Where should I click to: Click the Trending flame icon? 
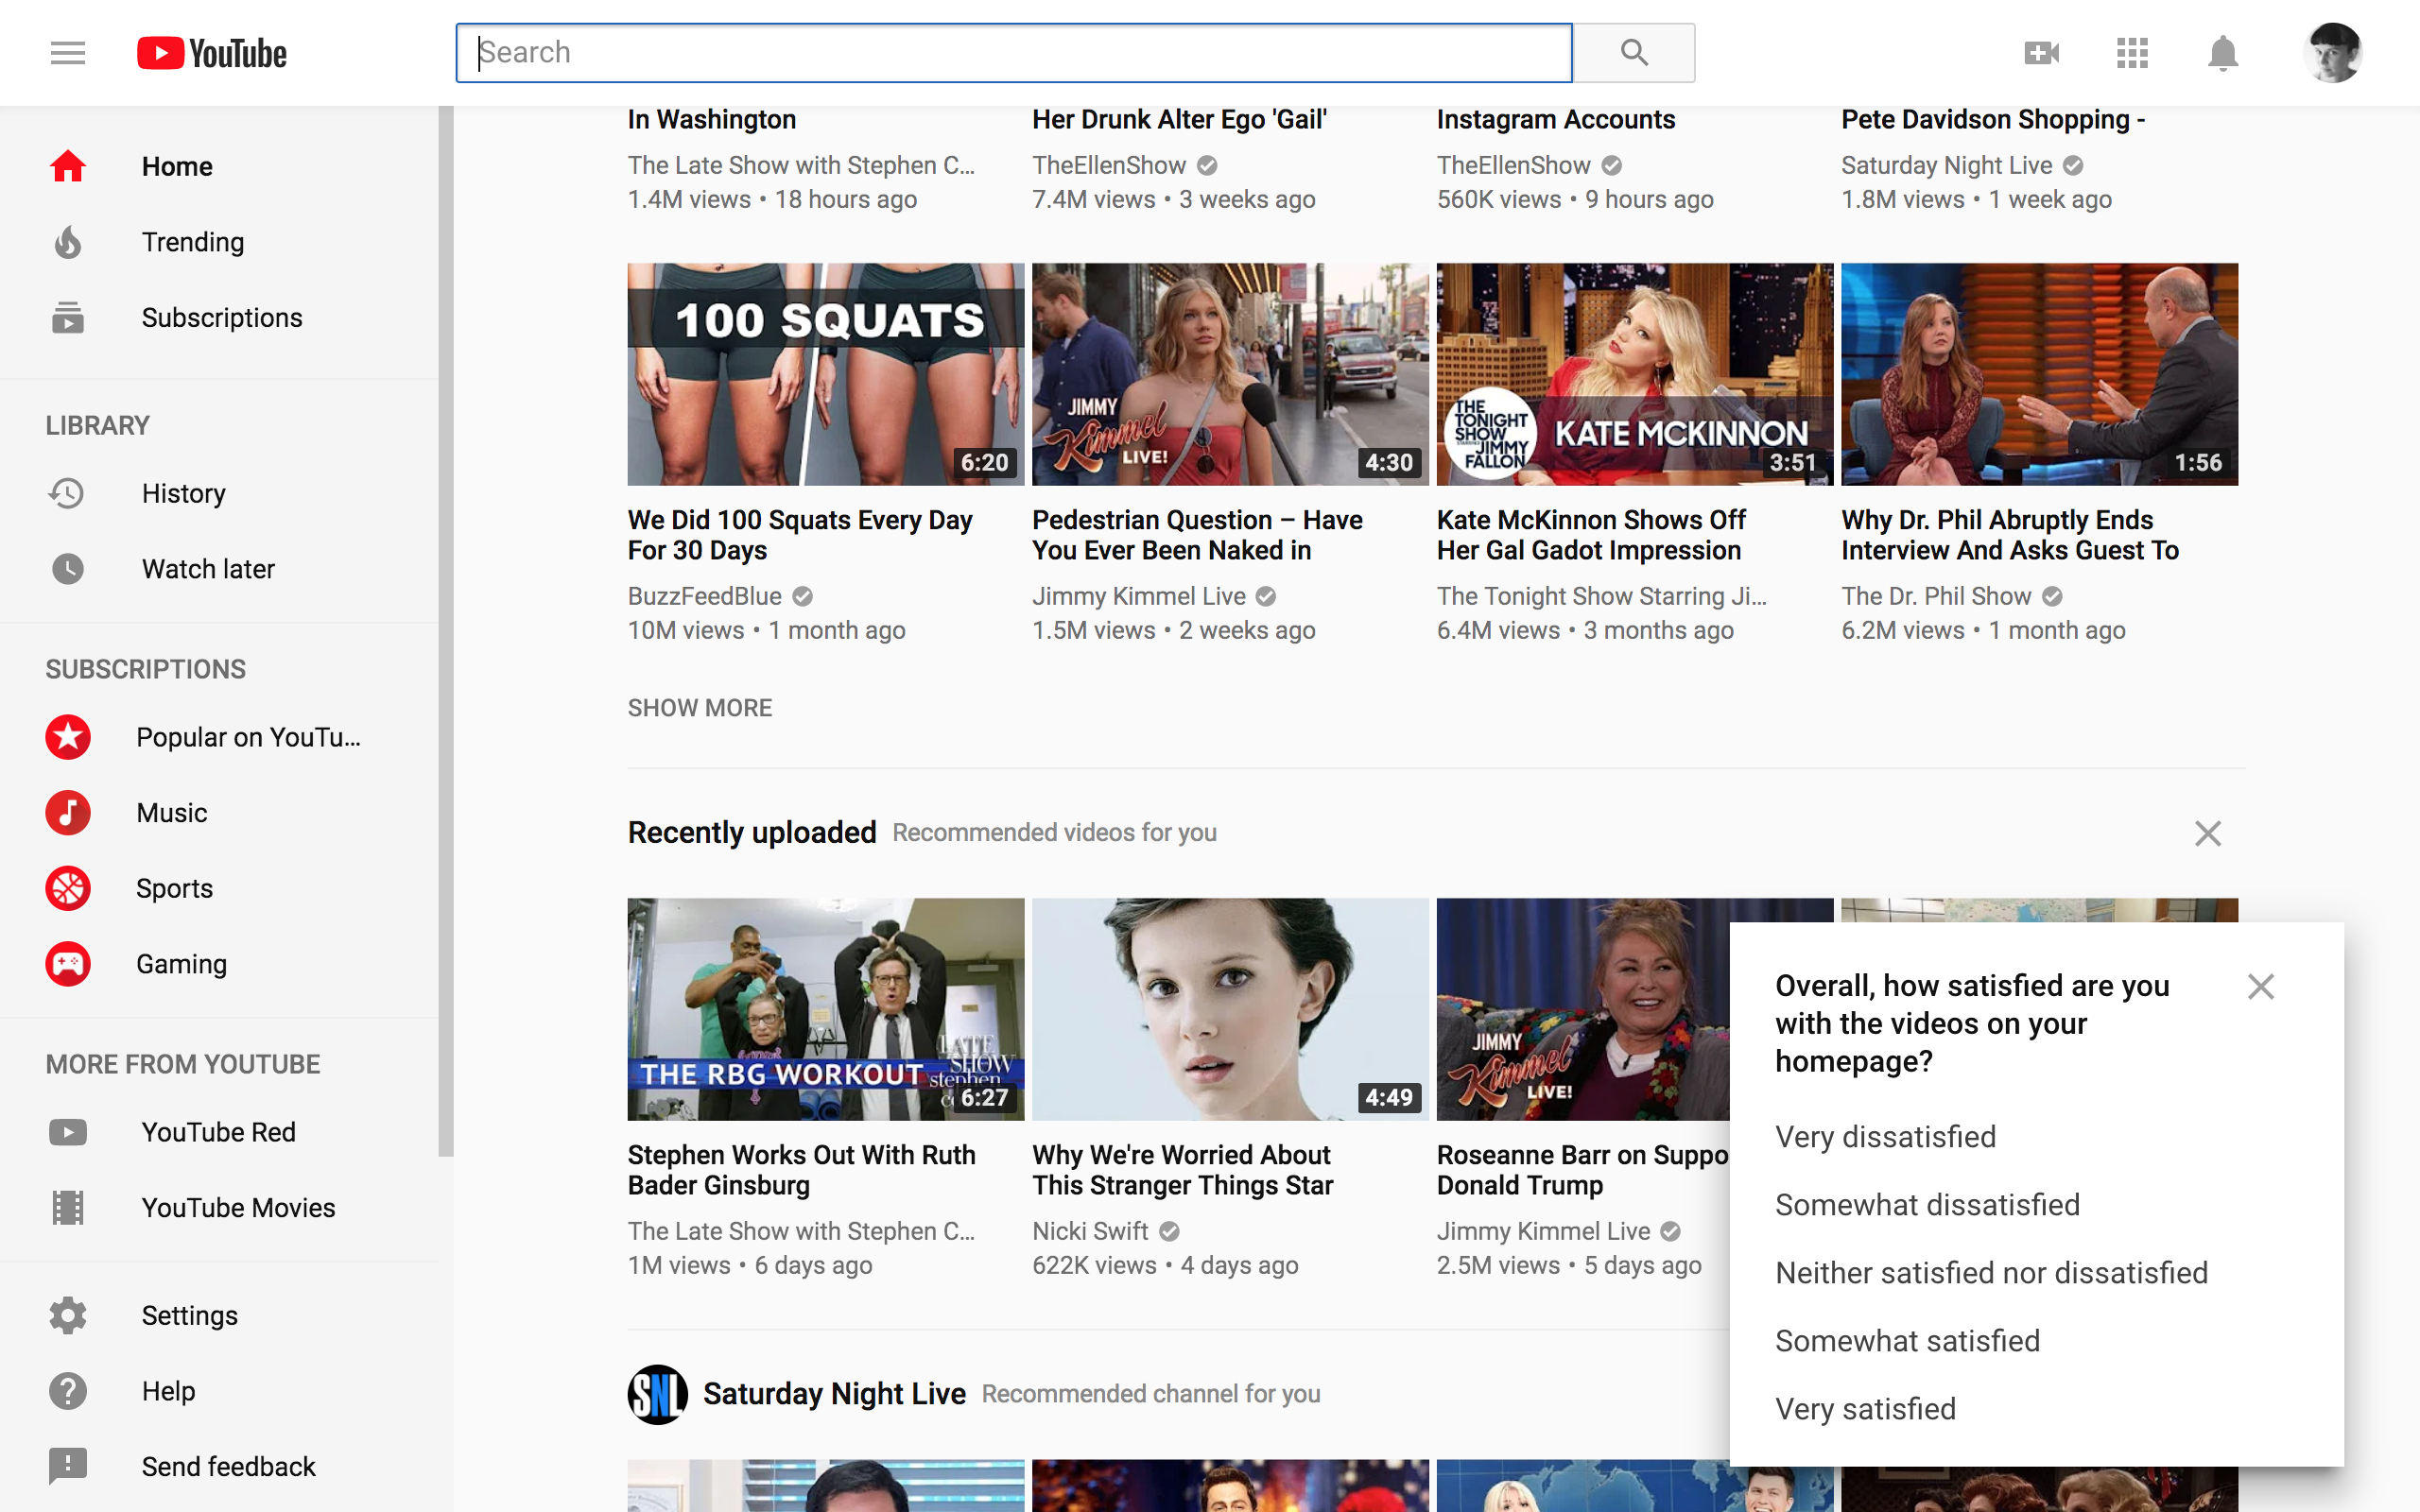click(x=68, y=242)
